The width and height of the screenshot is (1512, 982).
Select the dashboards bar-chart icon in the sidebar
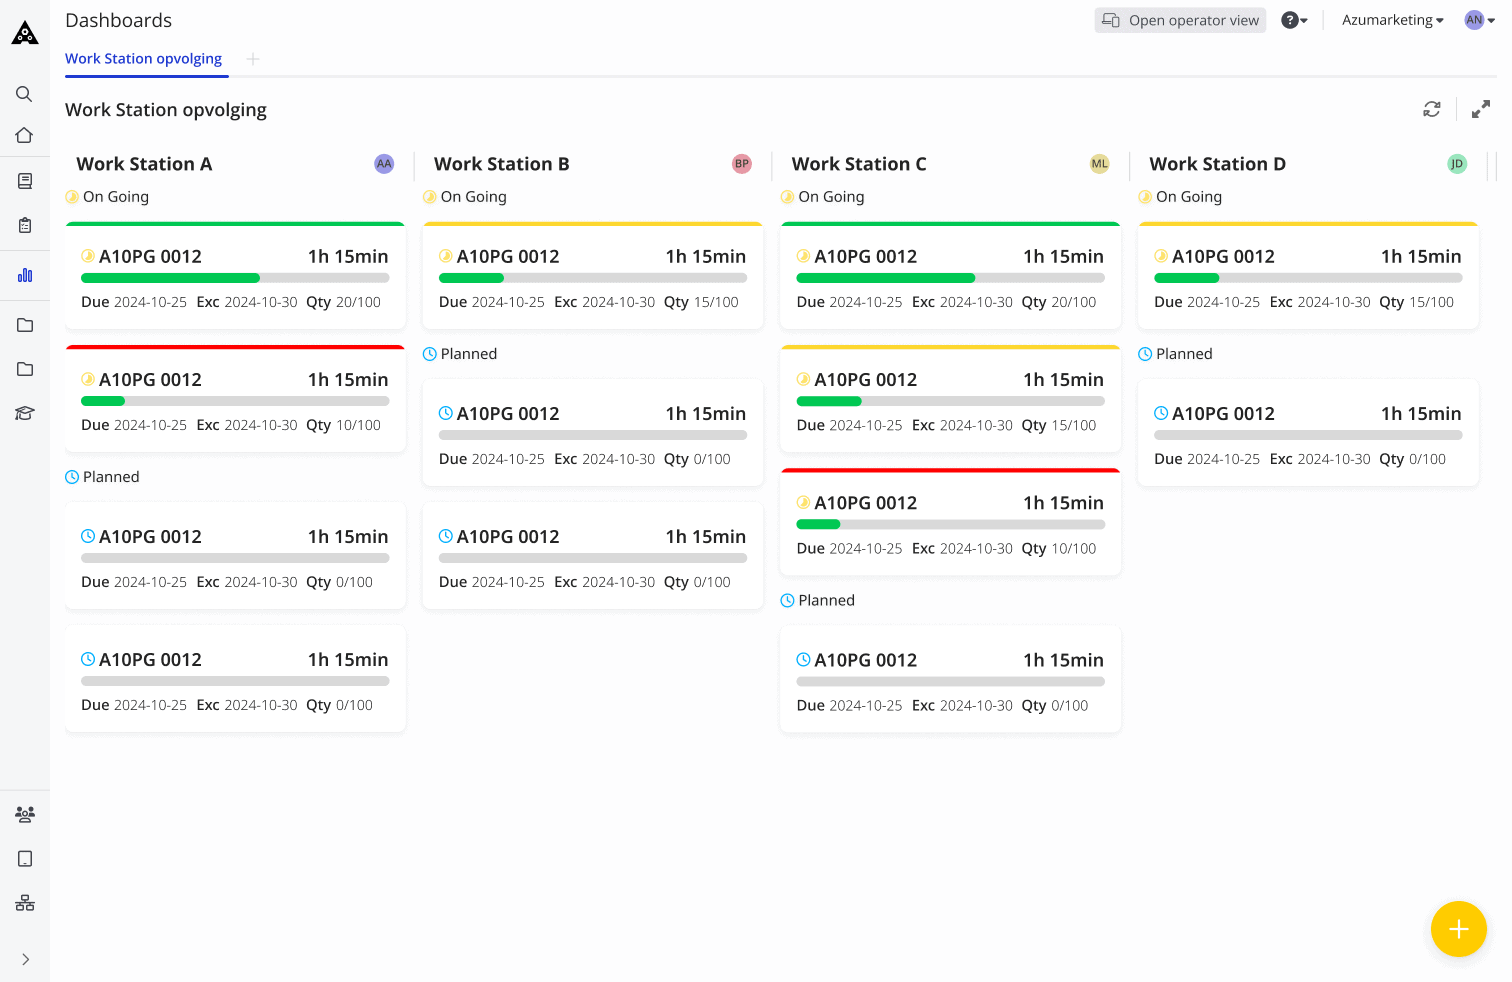(24, 274)
